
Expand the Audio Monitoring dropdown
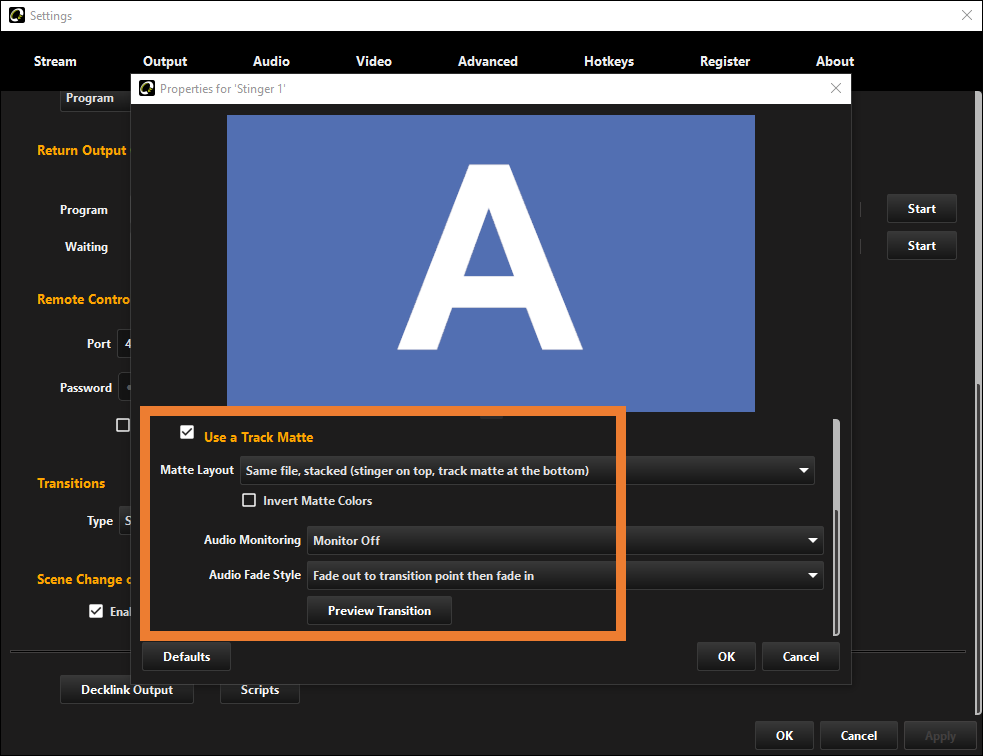pyautogui.click(x=564, y=541)
